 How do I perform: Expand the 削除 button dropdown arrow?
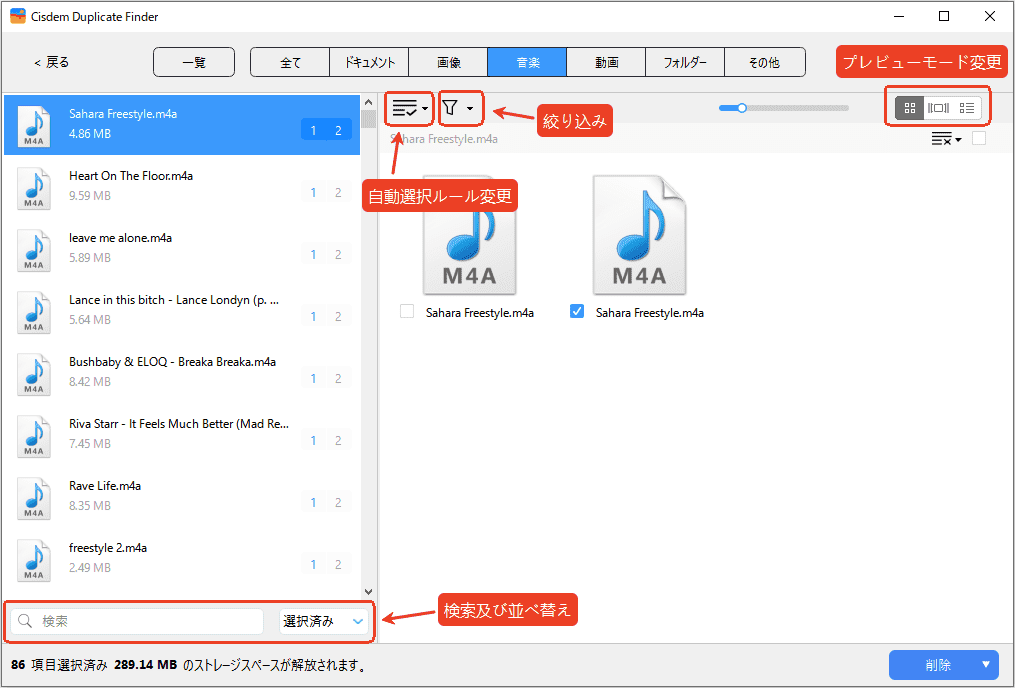(986, 665)
